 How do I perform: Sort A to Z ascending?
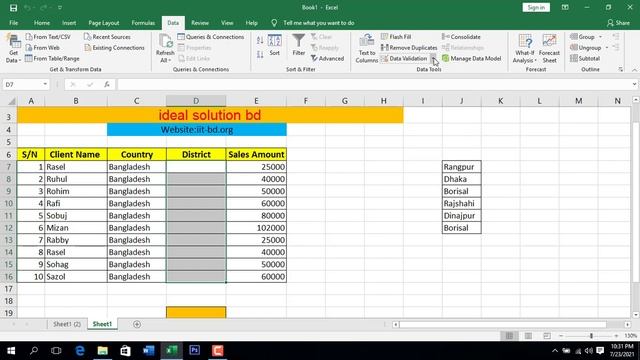tap(260, 40)
